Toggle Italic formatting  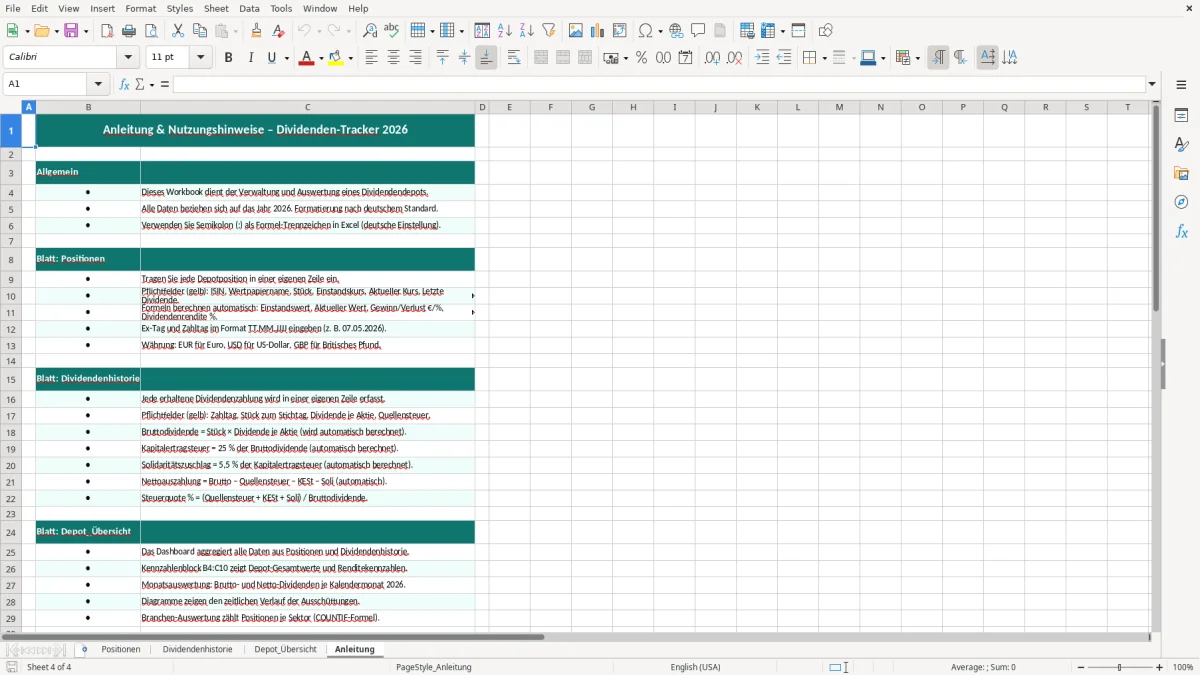250,58
